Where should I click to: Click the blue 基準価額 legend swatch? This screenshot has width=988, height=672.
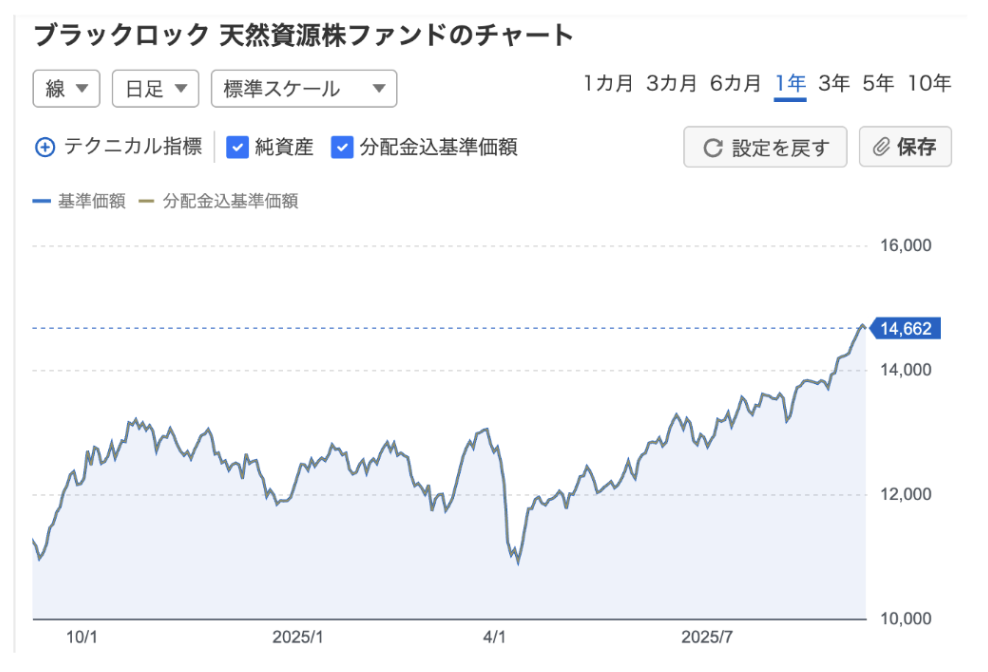click(41, 201)
